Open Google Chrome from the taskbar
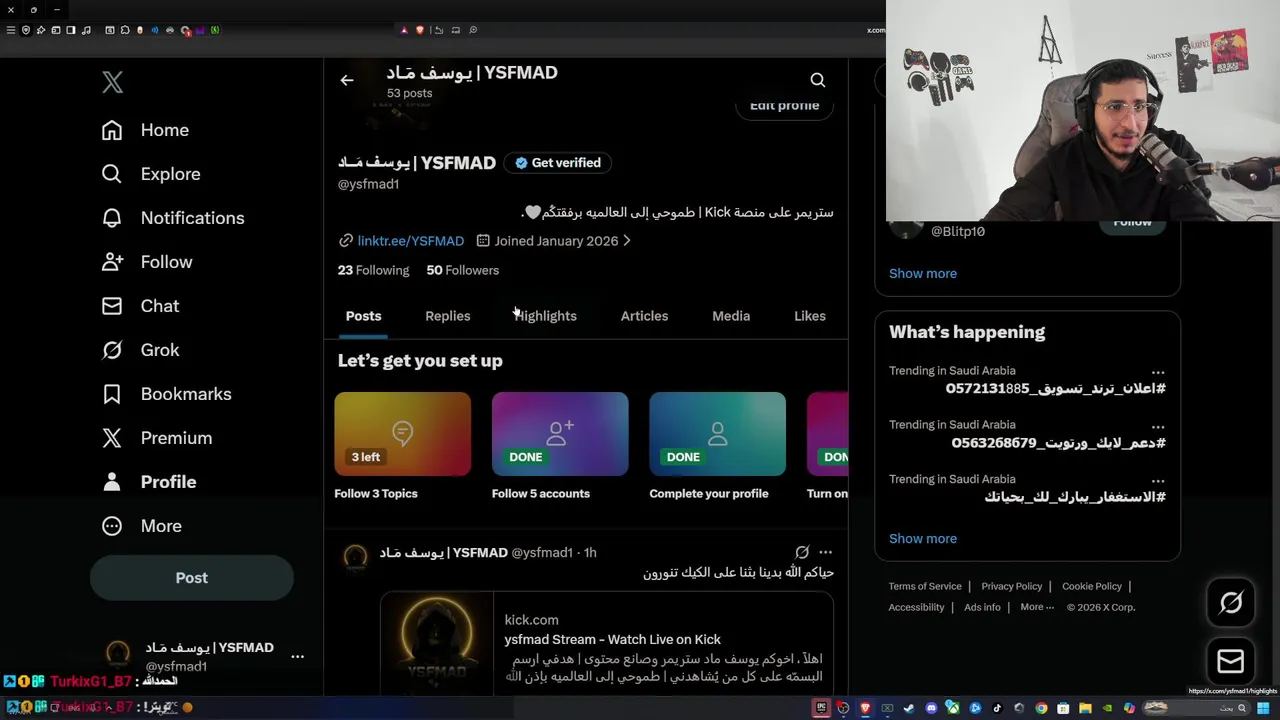Image resolution: width=1280 pixels, height=720 pixels. coord(1041,708)
